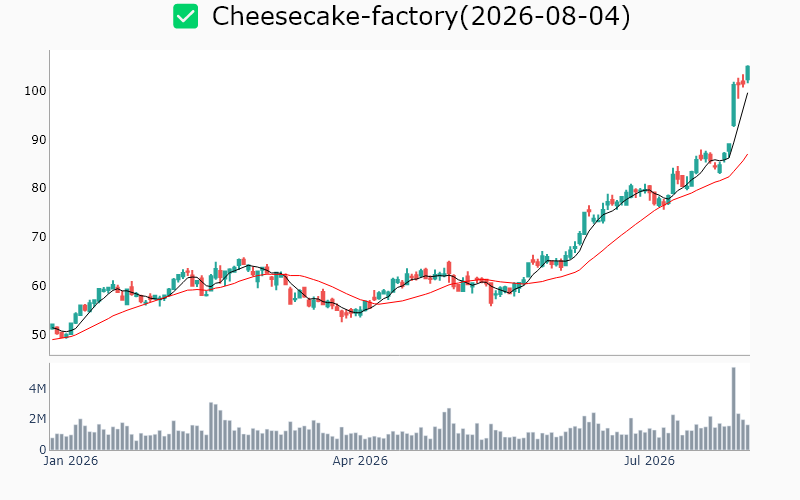800x500 pixels.
Task: Click the large green gap-up candlestick
Action: pos(734,105)
